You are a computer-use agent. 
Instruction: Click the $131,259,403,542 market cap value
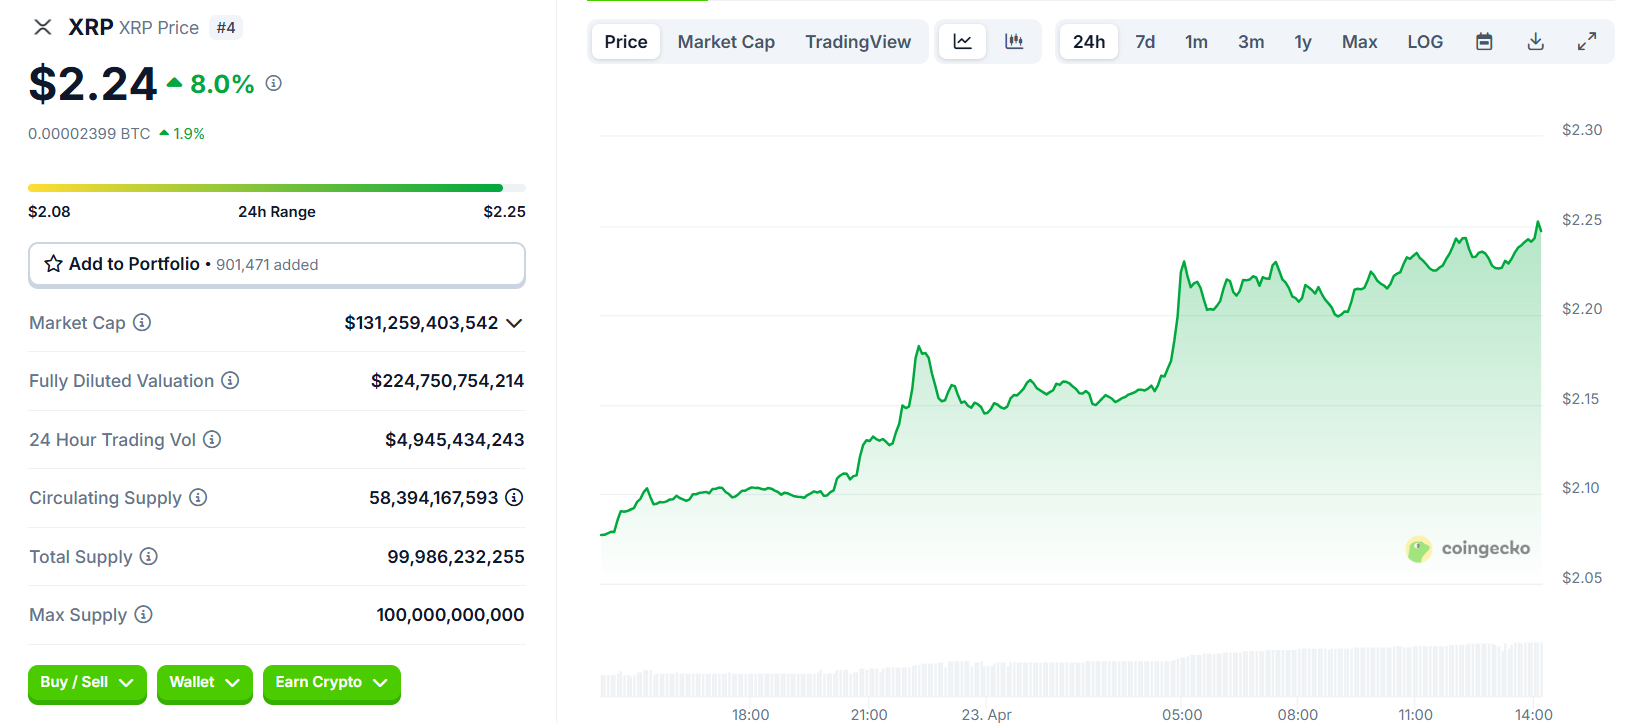pyautogui.click(x=421, y=323)
